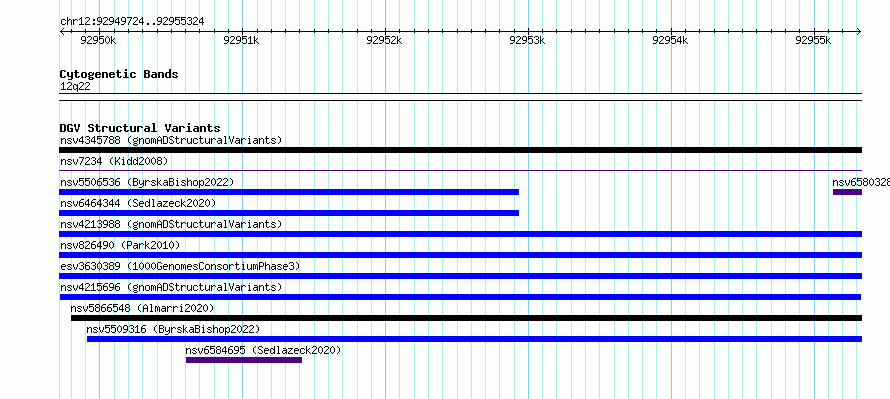
Task: Click the right arrowhead of the ruler
Action: click(x=859, y=31)
